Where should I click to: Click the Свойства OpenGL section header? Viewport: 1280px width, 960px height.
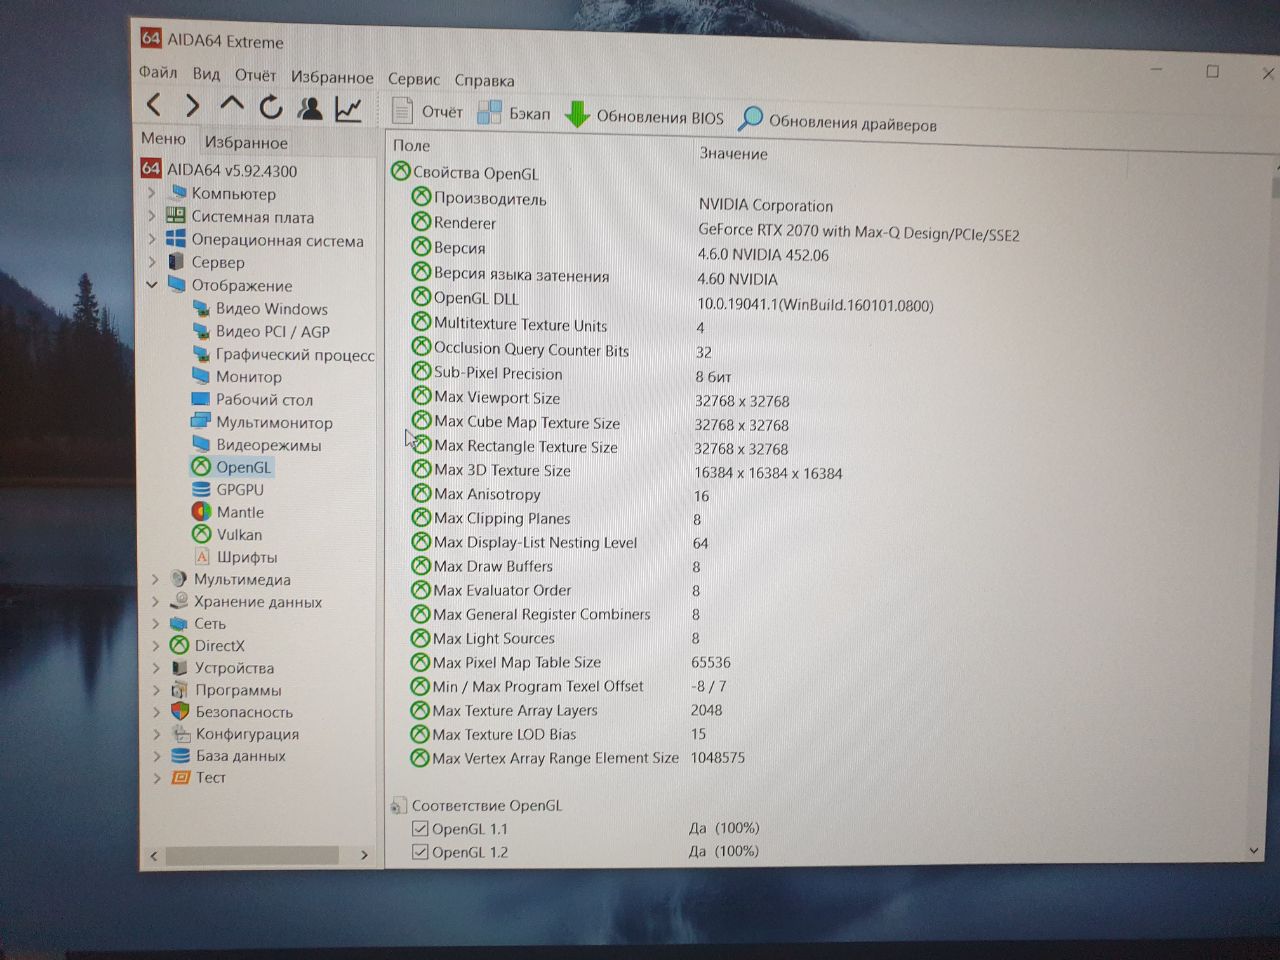pos(465,172)
